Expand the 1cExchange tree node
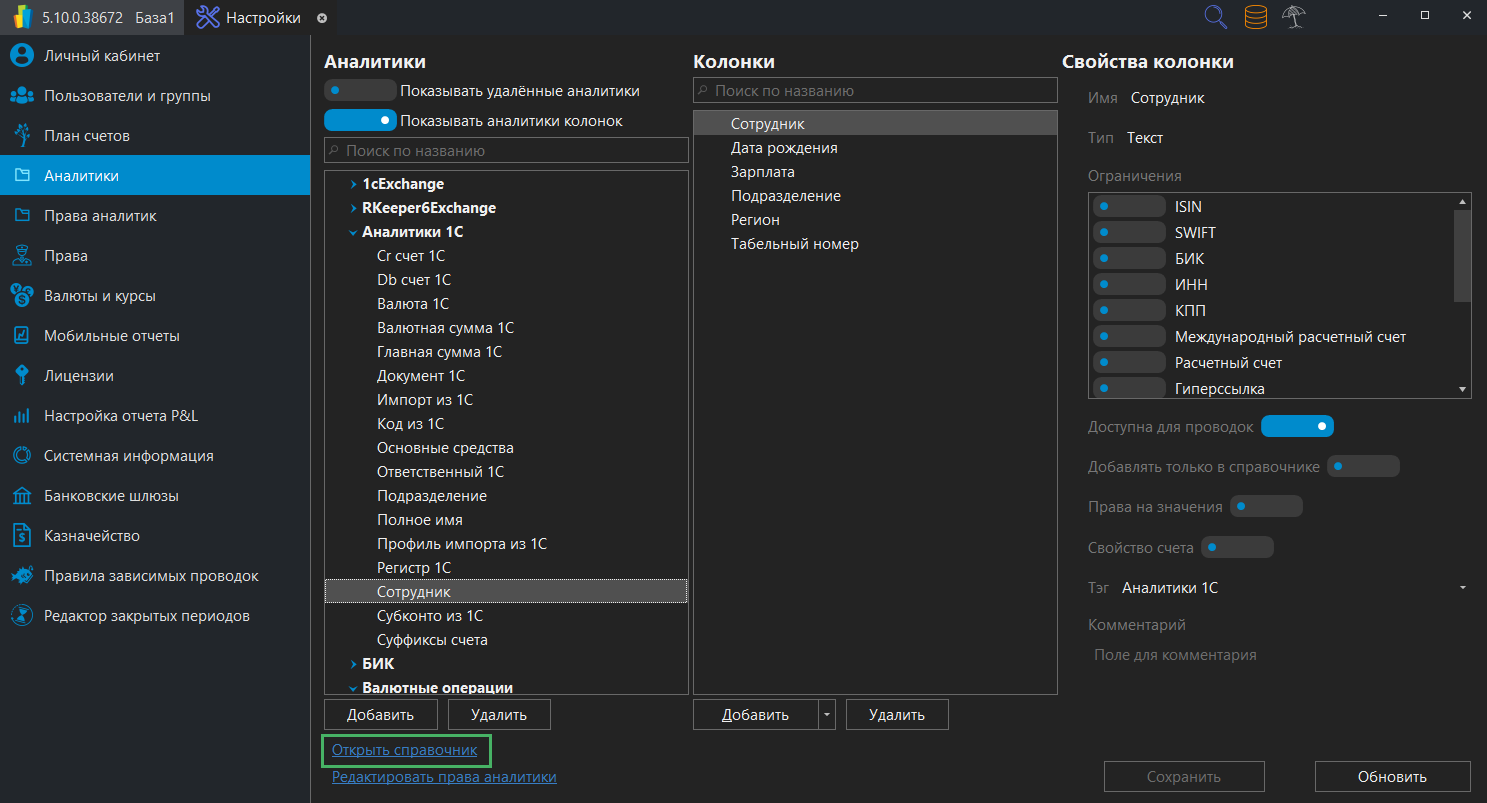1487x803 pixels. pos(353,184)
